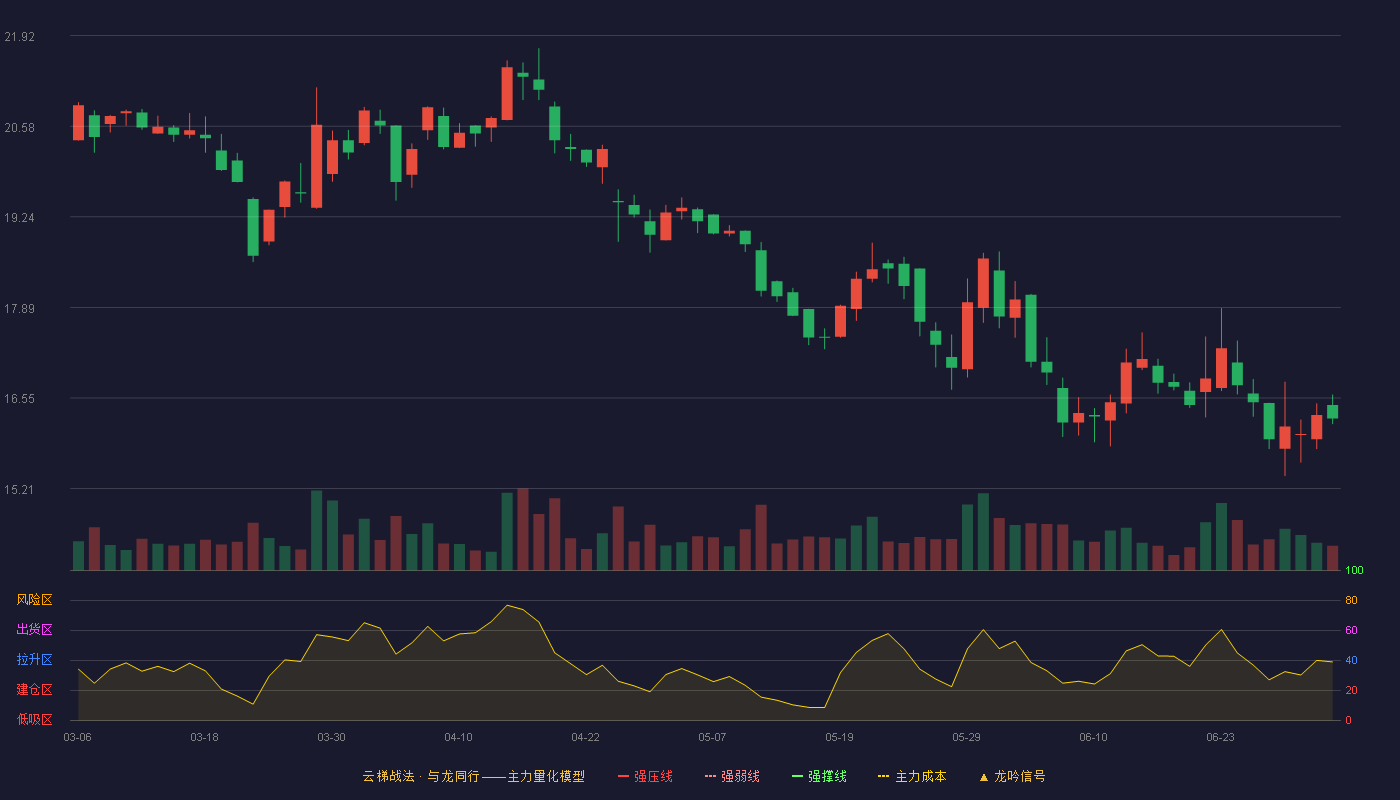Image resolution: width=1400 pixels, height=800 pixels.
Task: Click the 05-07 date label
Action: click(x=712, y=737)
